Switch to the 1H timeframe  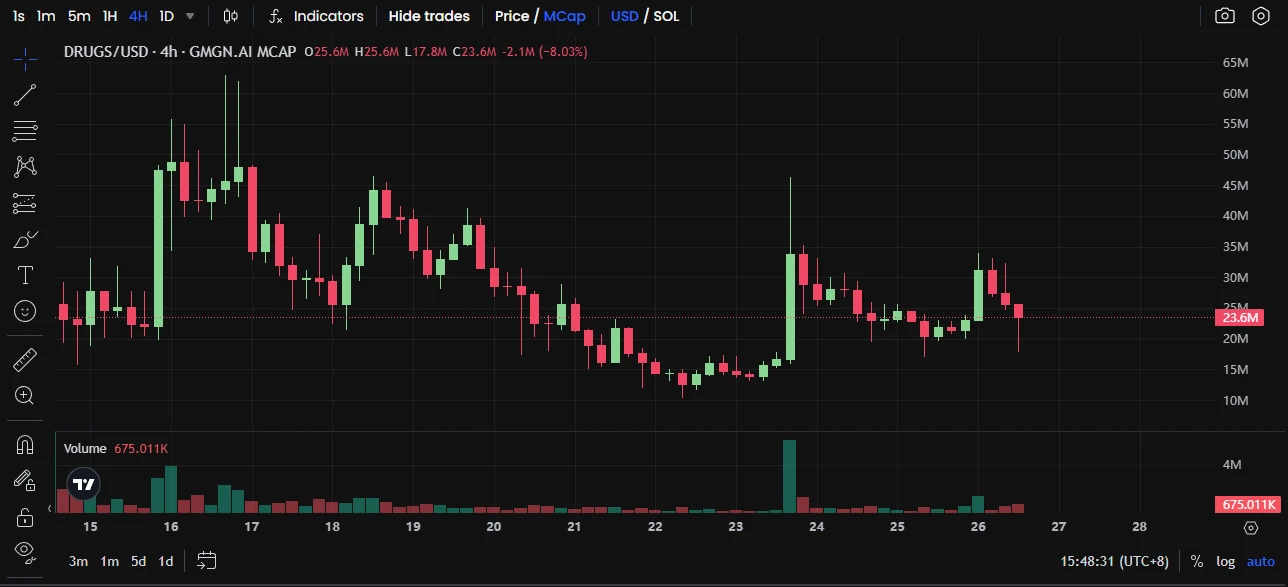110,16
